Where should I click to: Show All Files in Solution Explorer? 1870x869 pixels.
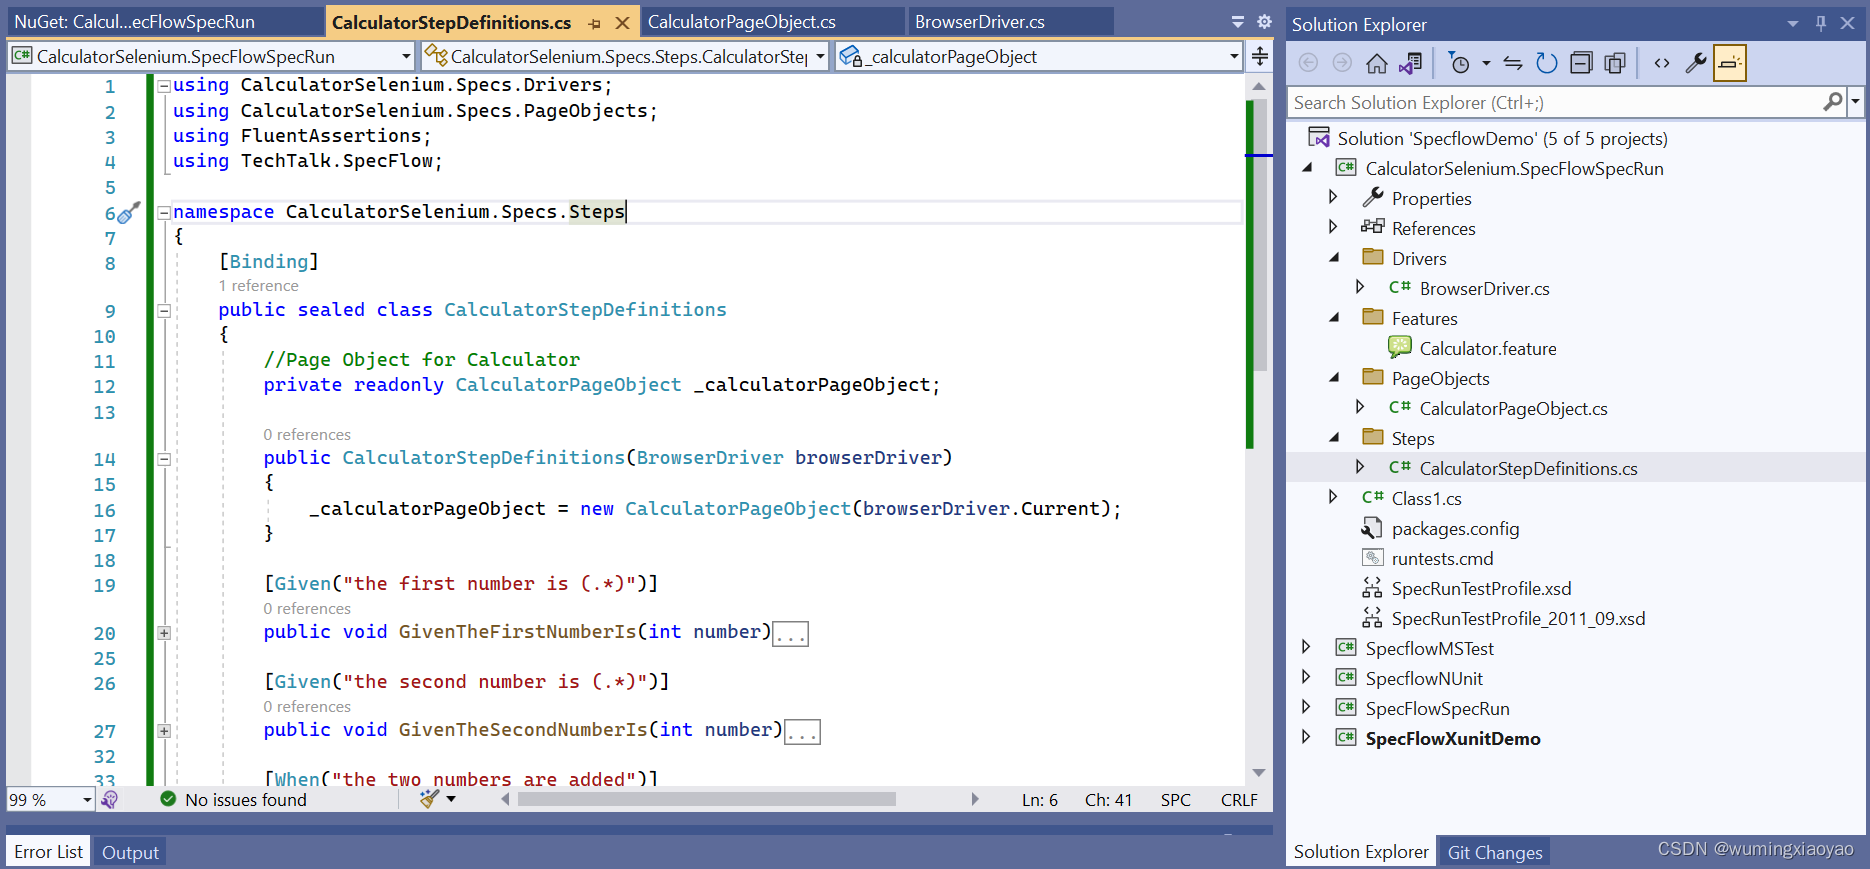pos(1615,64)
